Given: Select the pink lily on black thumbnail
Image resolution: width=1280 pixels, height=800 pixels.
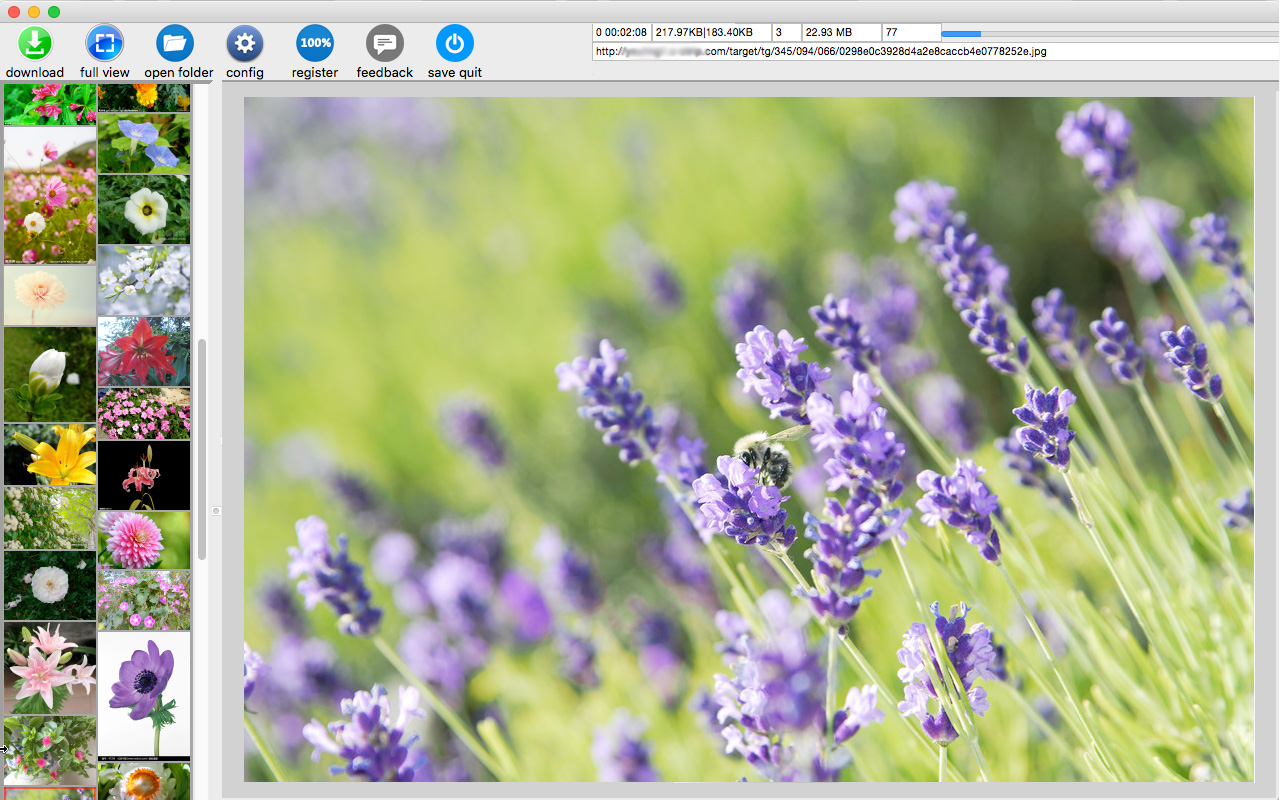Looking at the screenshot, I should (x=144, y=475).
